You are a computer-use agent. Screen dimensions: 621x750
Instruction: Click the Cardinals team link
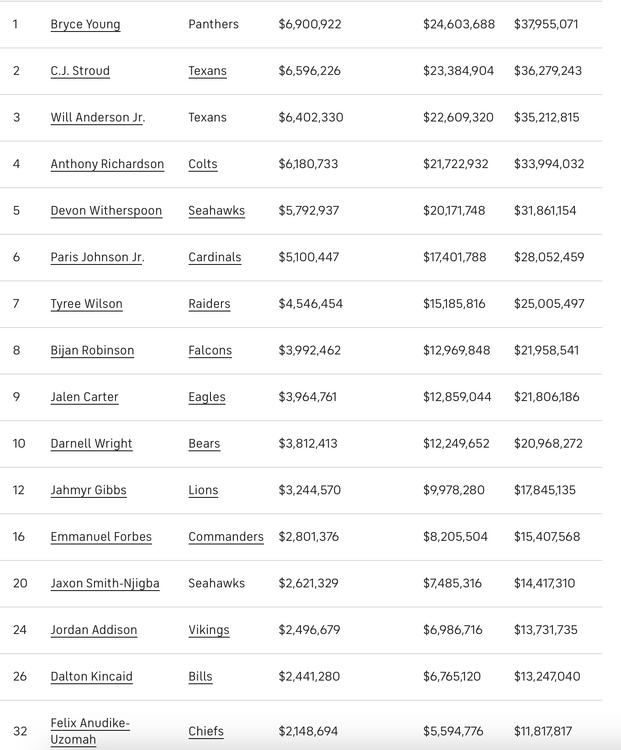pyautogui.click(x=214, y=257)
